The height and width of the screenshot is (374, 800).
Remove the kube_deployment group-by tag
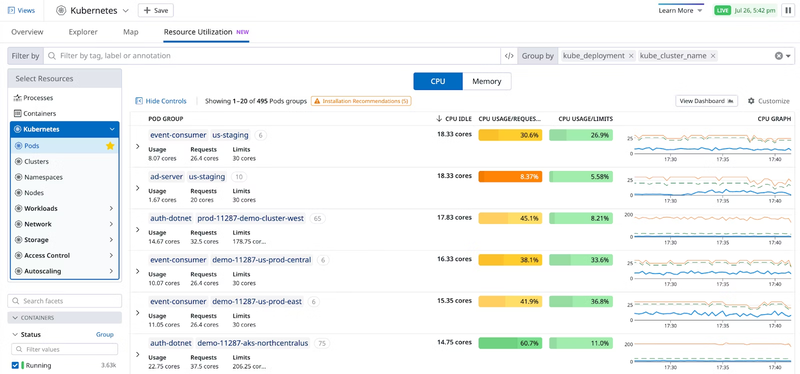point(631,56)
